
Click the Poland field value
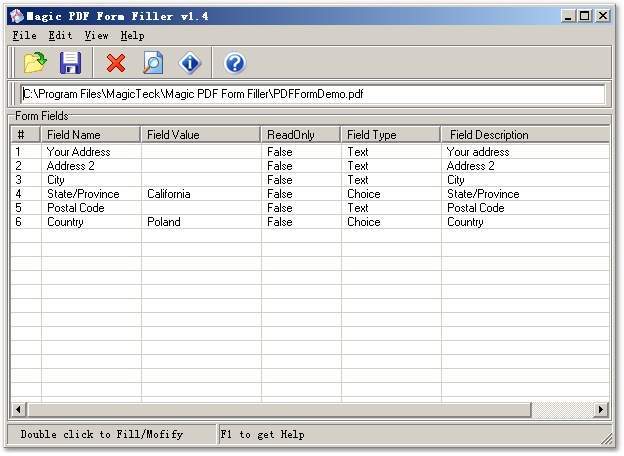(x=164, y=222)
